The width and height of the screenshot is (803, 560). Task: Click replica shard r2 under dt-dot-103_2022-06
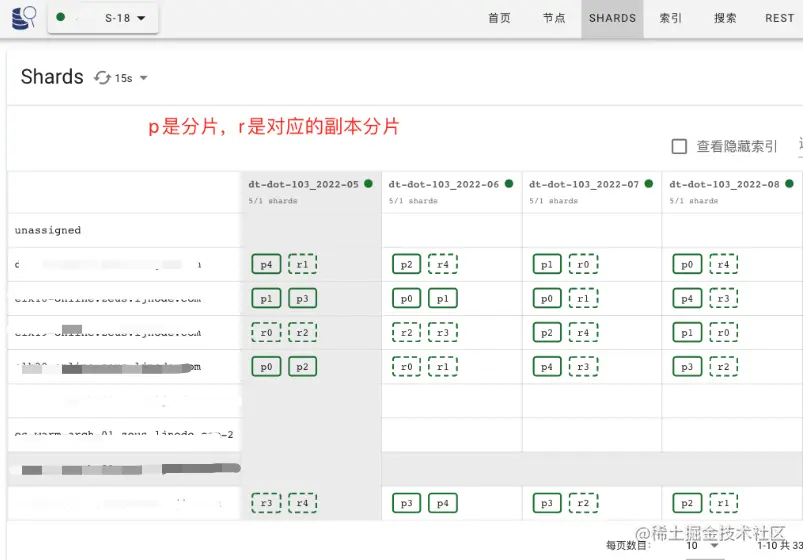click(x=407, y=333)
